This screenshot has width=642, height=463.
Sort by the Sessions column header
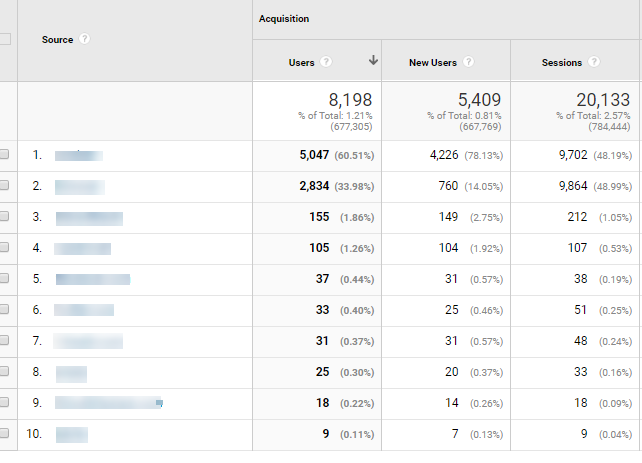561,62
